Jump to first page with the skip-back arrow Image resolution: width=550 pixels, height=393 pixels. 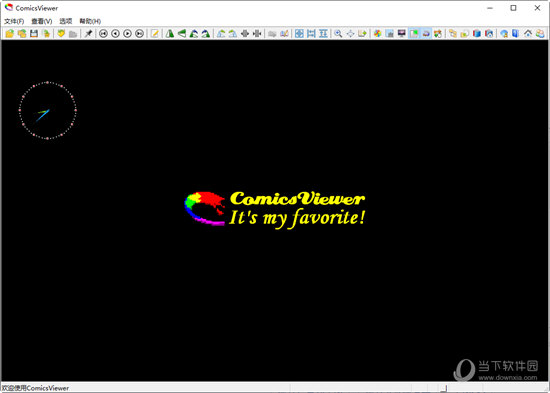click(103, 33)
